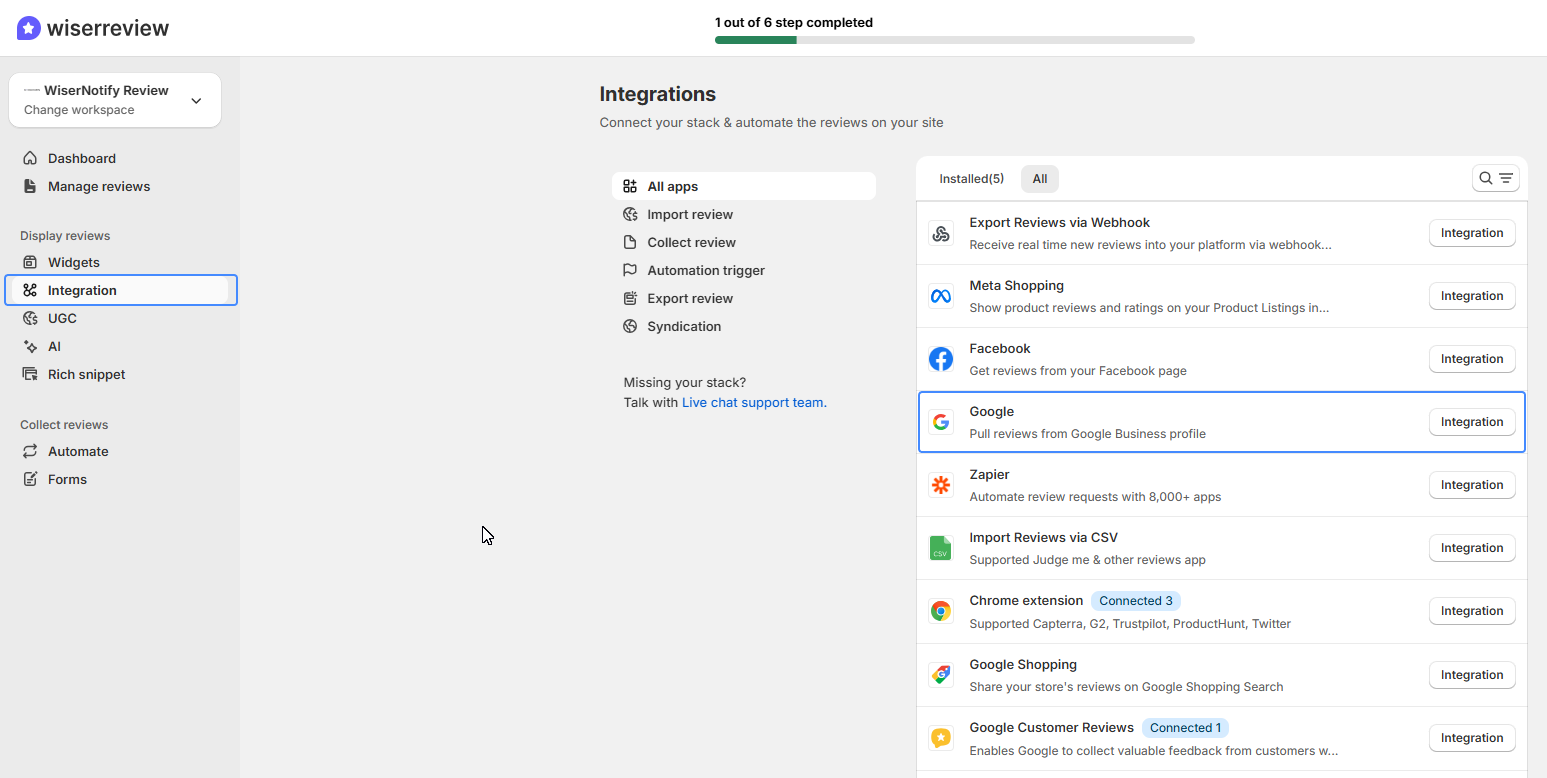The image size is (1547, 778).
Task: Open the Manage reviews section
Action: click(99, 186)
